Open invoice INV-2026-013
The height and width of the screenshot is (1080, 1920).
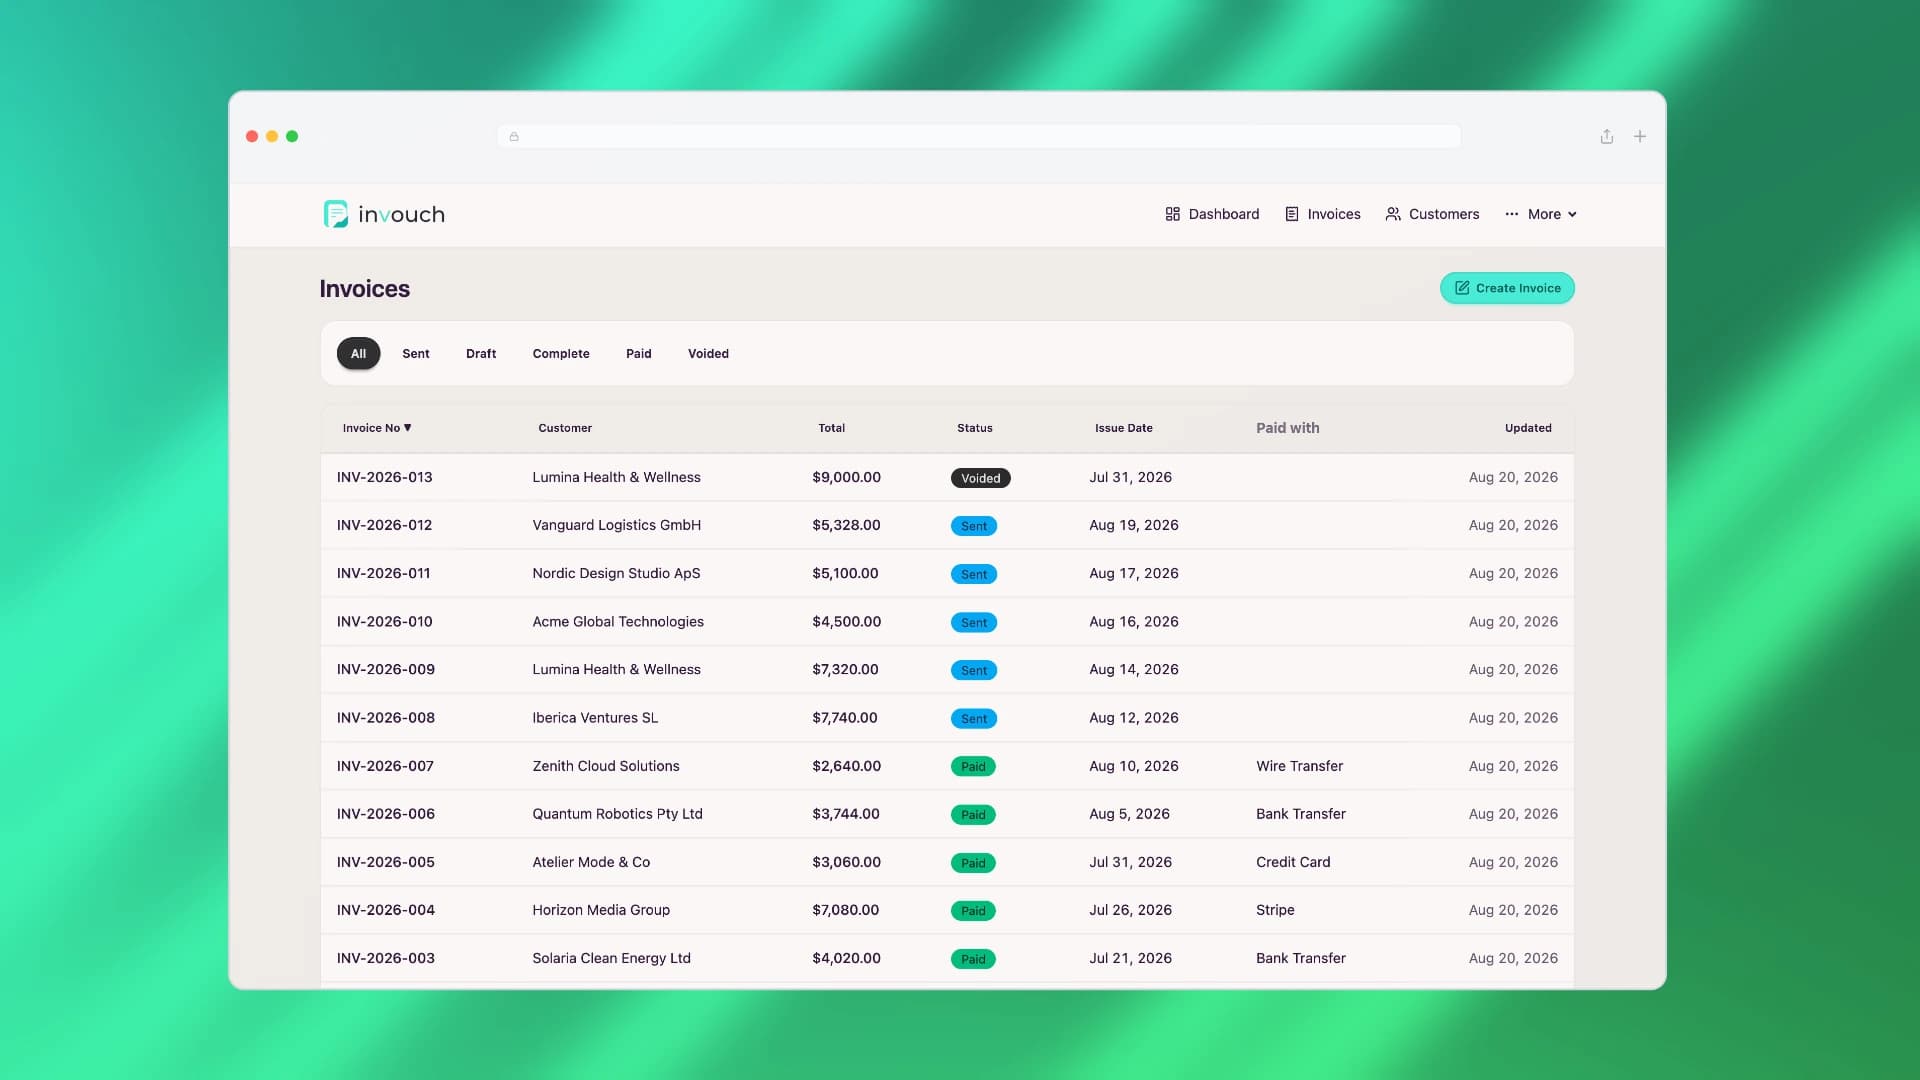click(384, 477)
